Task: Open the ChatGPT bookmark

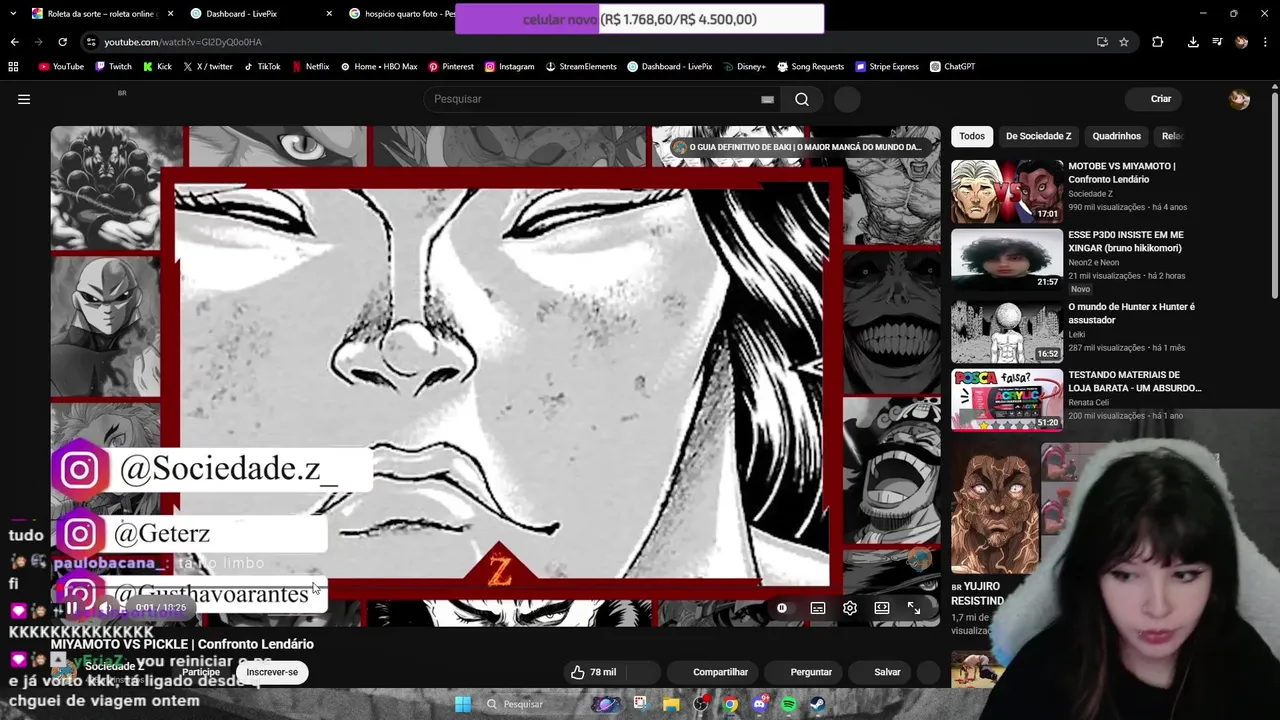Action: [952, 67]
